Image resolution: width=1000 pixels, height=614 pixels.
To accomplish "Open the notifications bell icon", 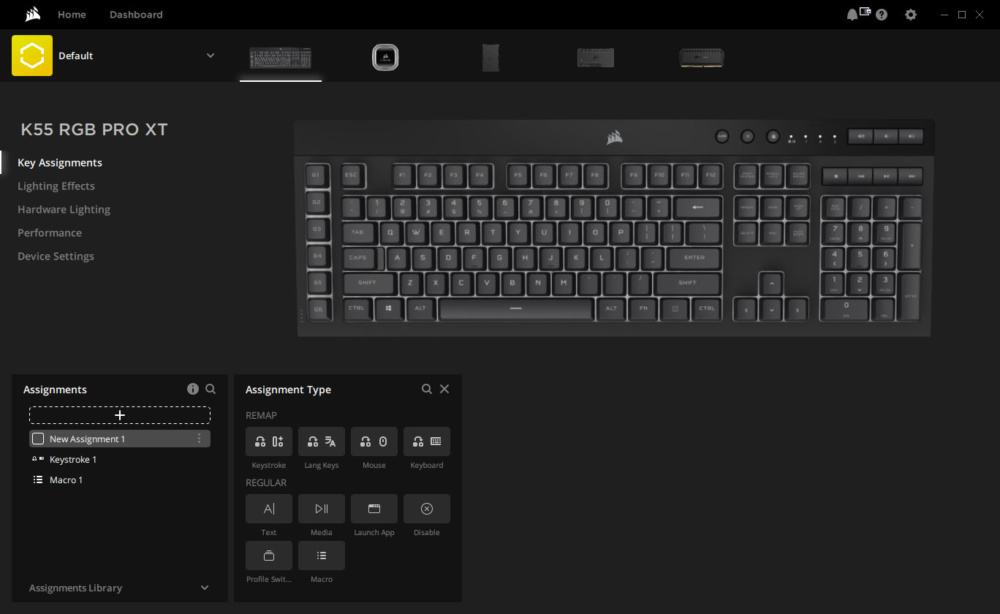I will [851, 15].
